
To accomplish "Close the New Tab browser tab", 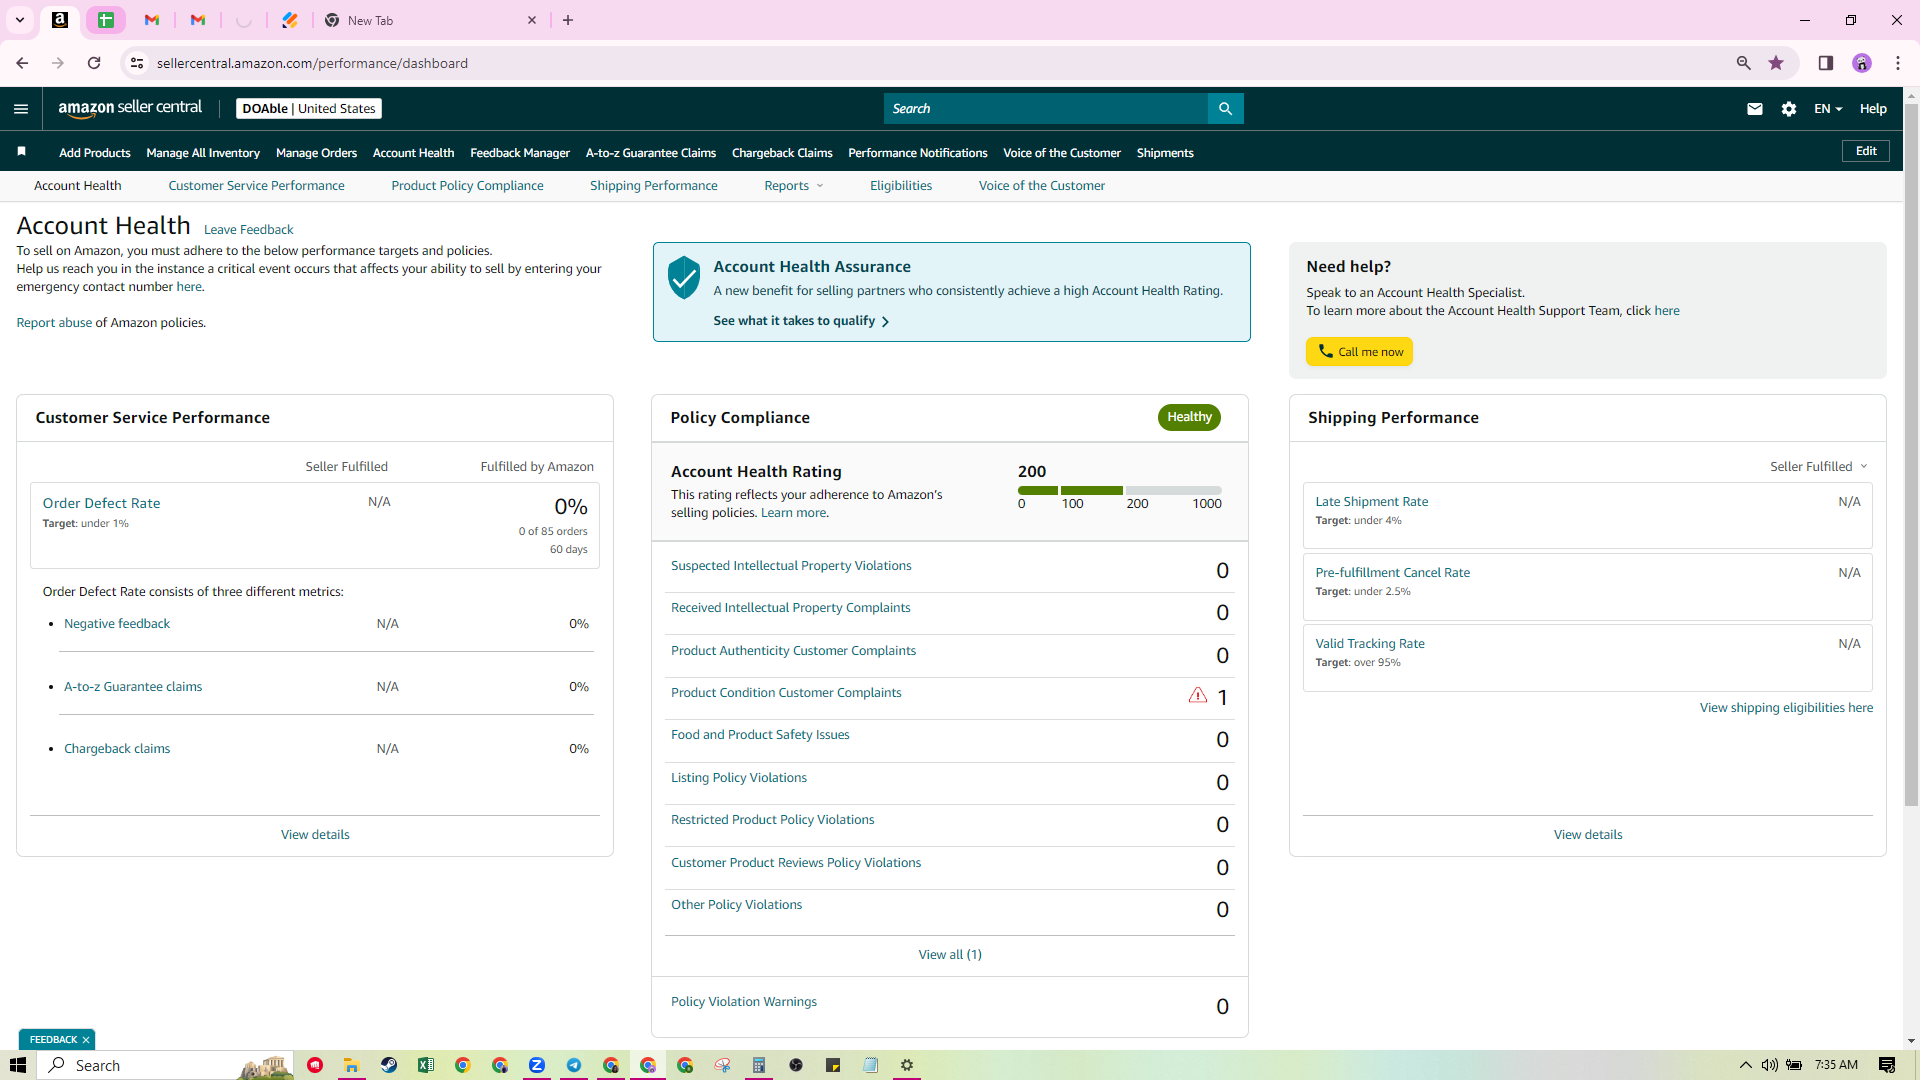I will point(532,20).
